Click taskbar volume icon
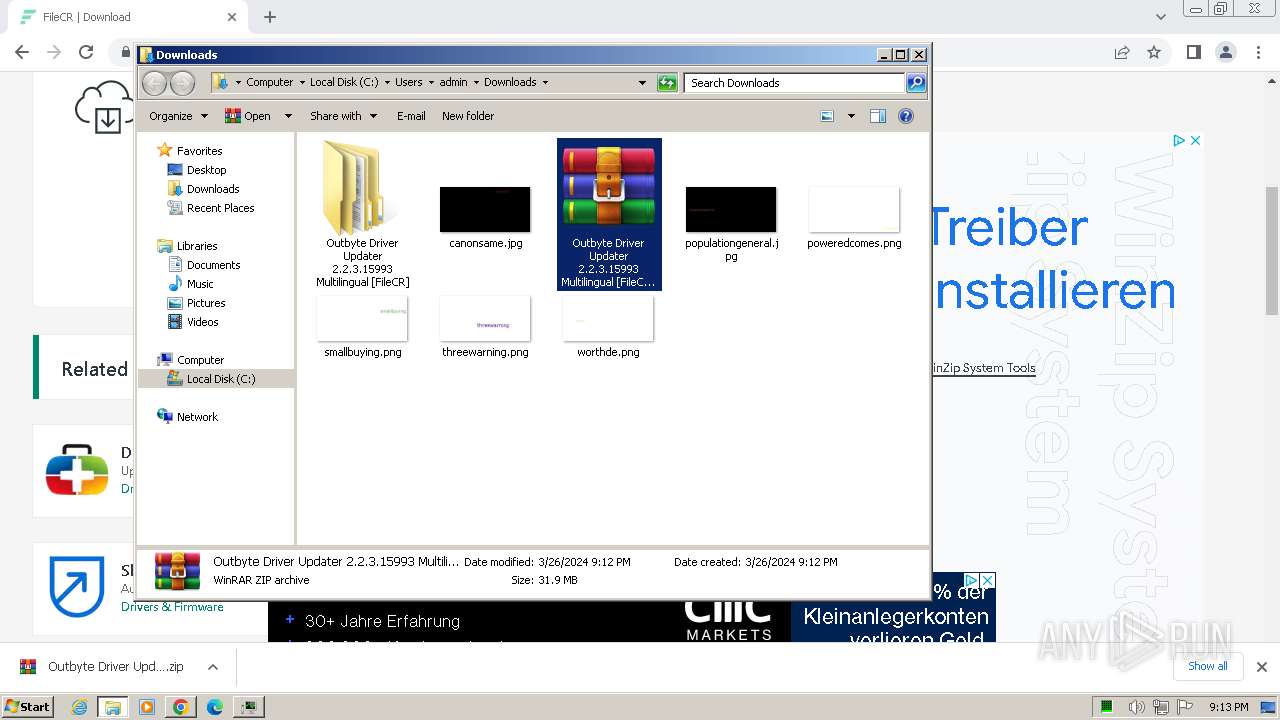This screenshot has width=1280, height=720. 1135,707
